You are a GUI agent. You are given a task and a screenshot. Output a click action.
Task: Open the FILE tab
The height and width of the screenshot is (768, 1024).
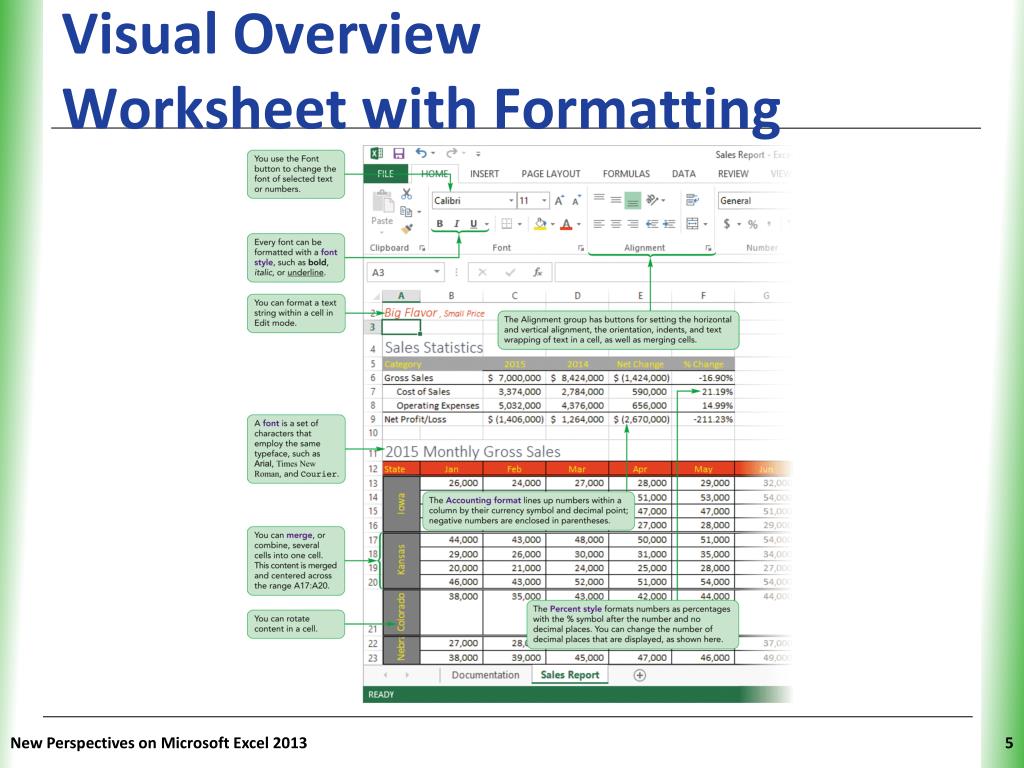tap(385, 174)
